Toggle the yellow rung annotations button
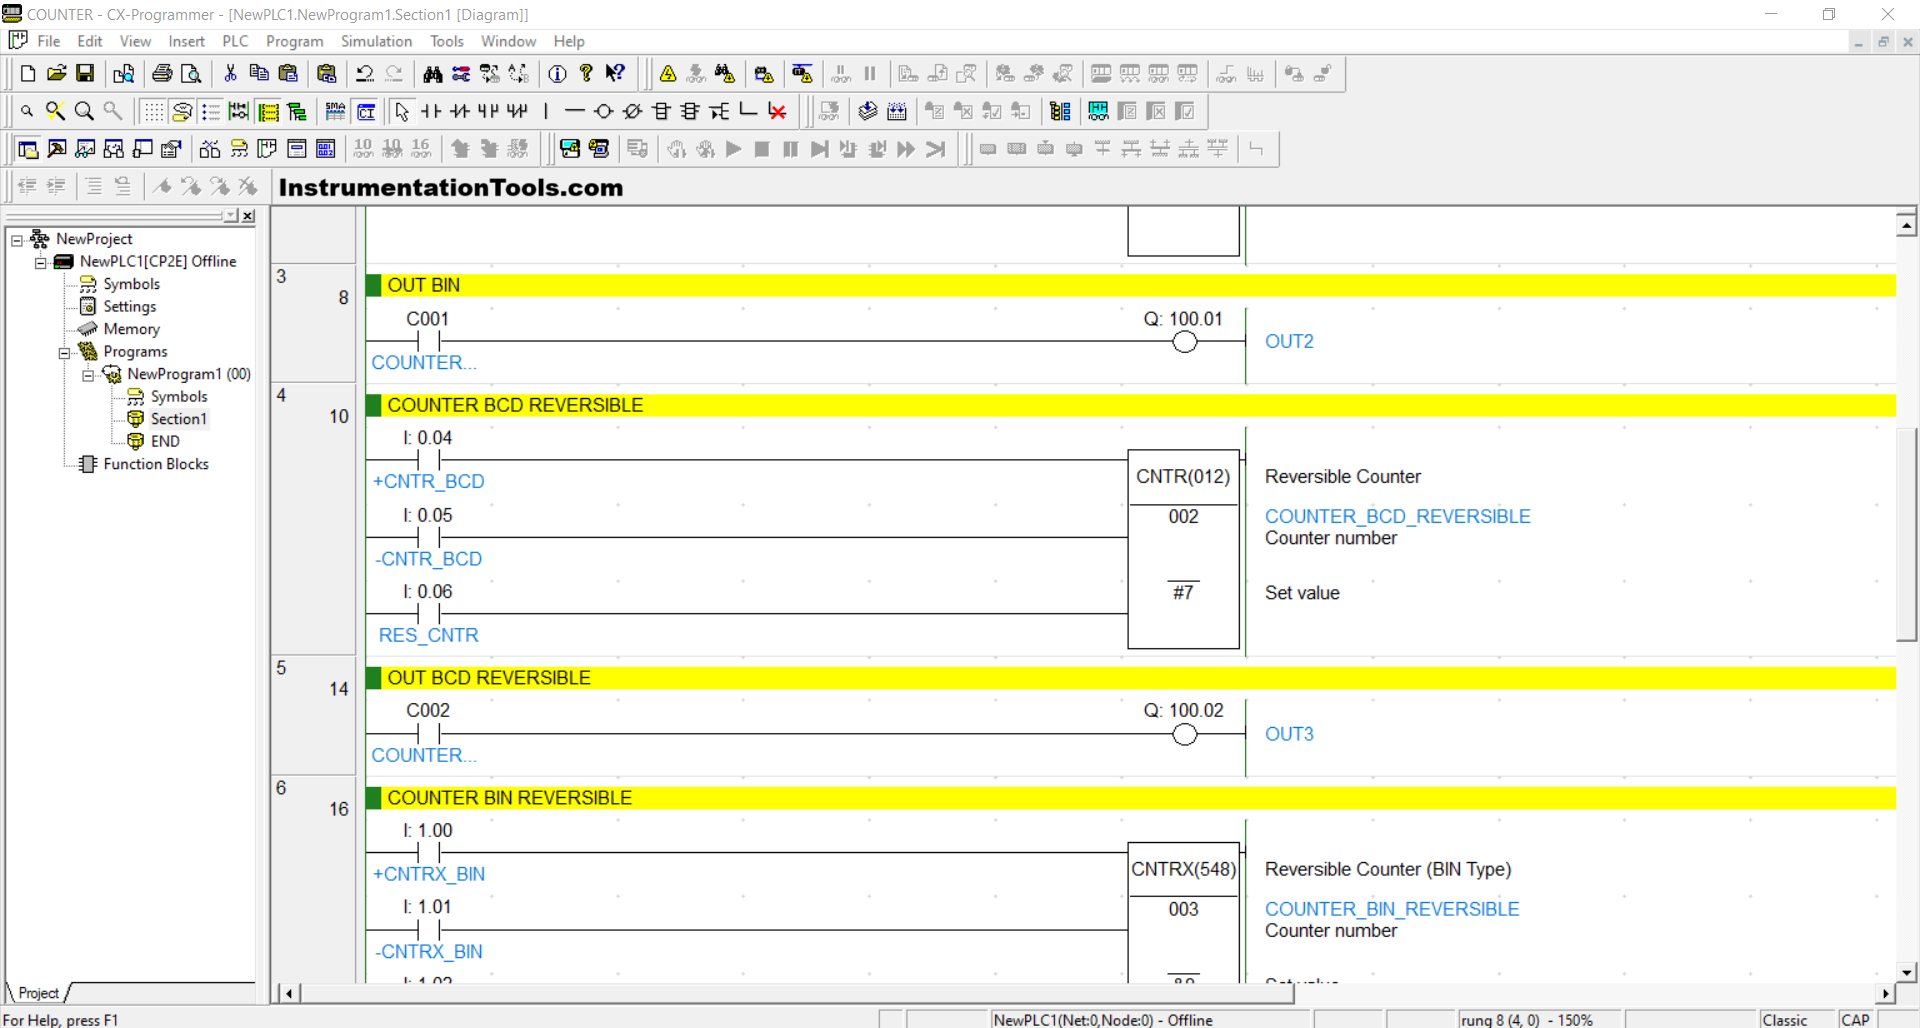 tap(268, 111)
